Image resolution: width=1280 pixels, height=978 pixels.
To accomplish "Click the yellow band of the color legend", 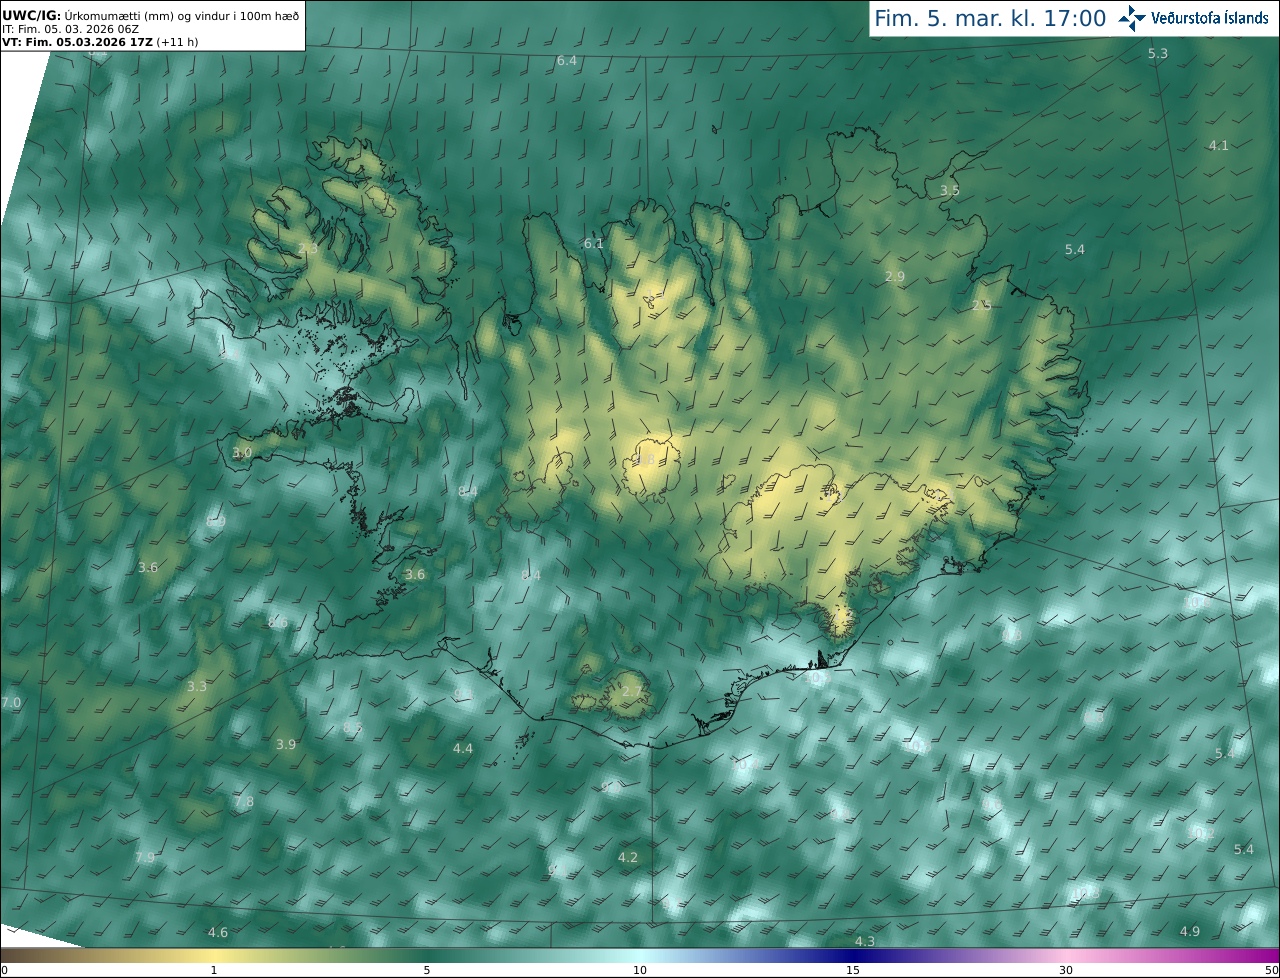I will tap(215, 955).
